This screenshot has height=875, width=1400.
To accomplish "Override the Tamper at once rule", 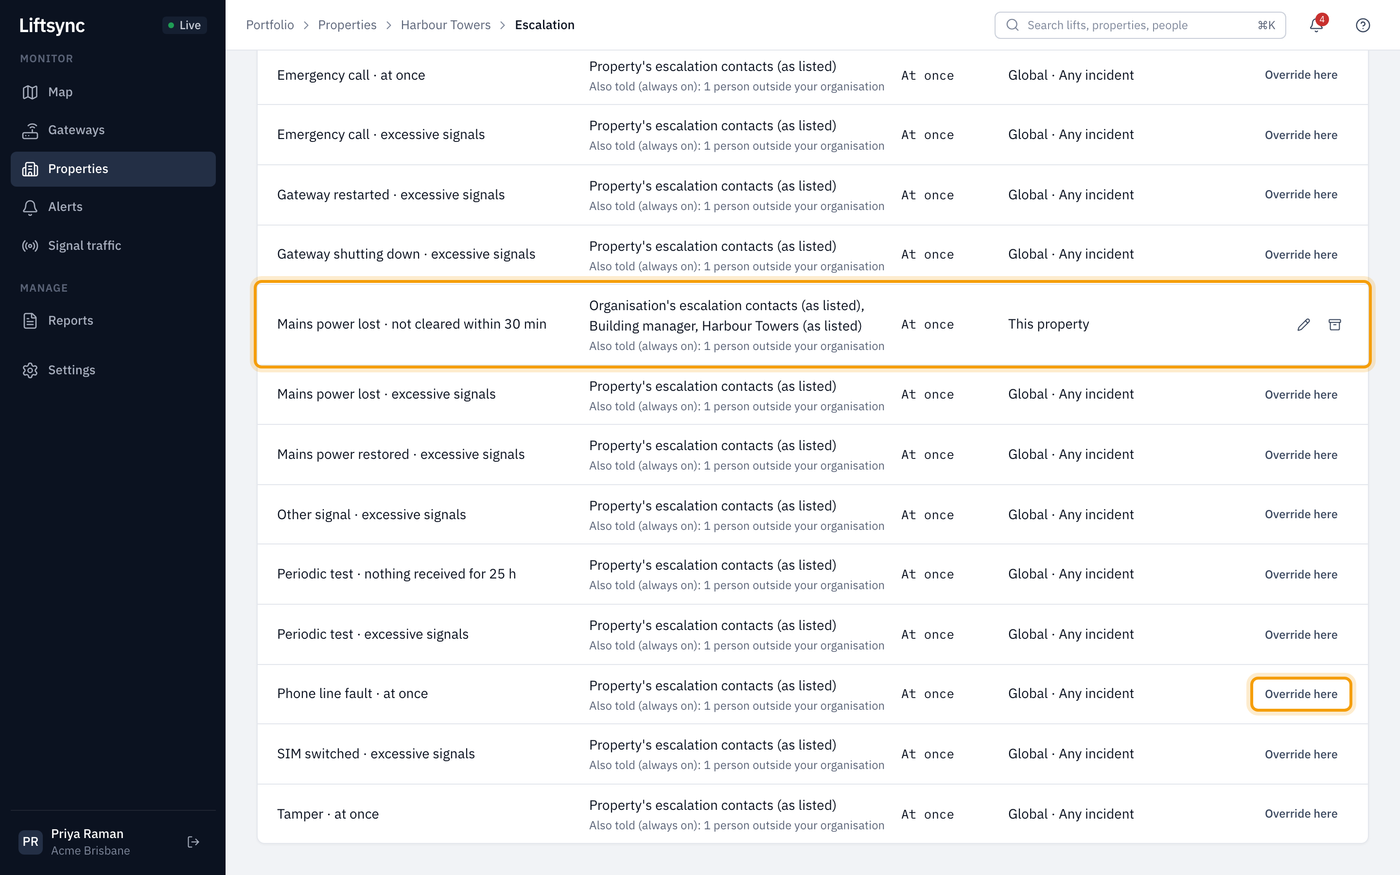I will [x=1301, y=814].
